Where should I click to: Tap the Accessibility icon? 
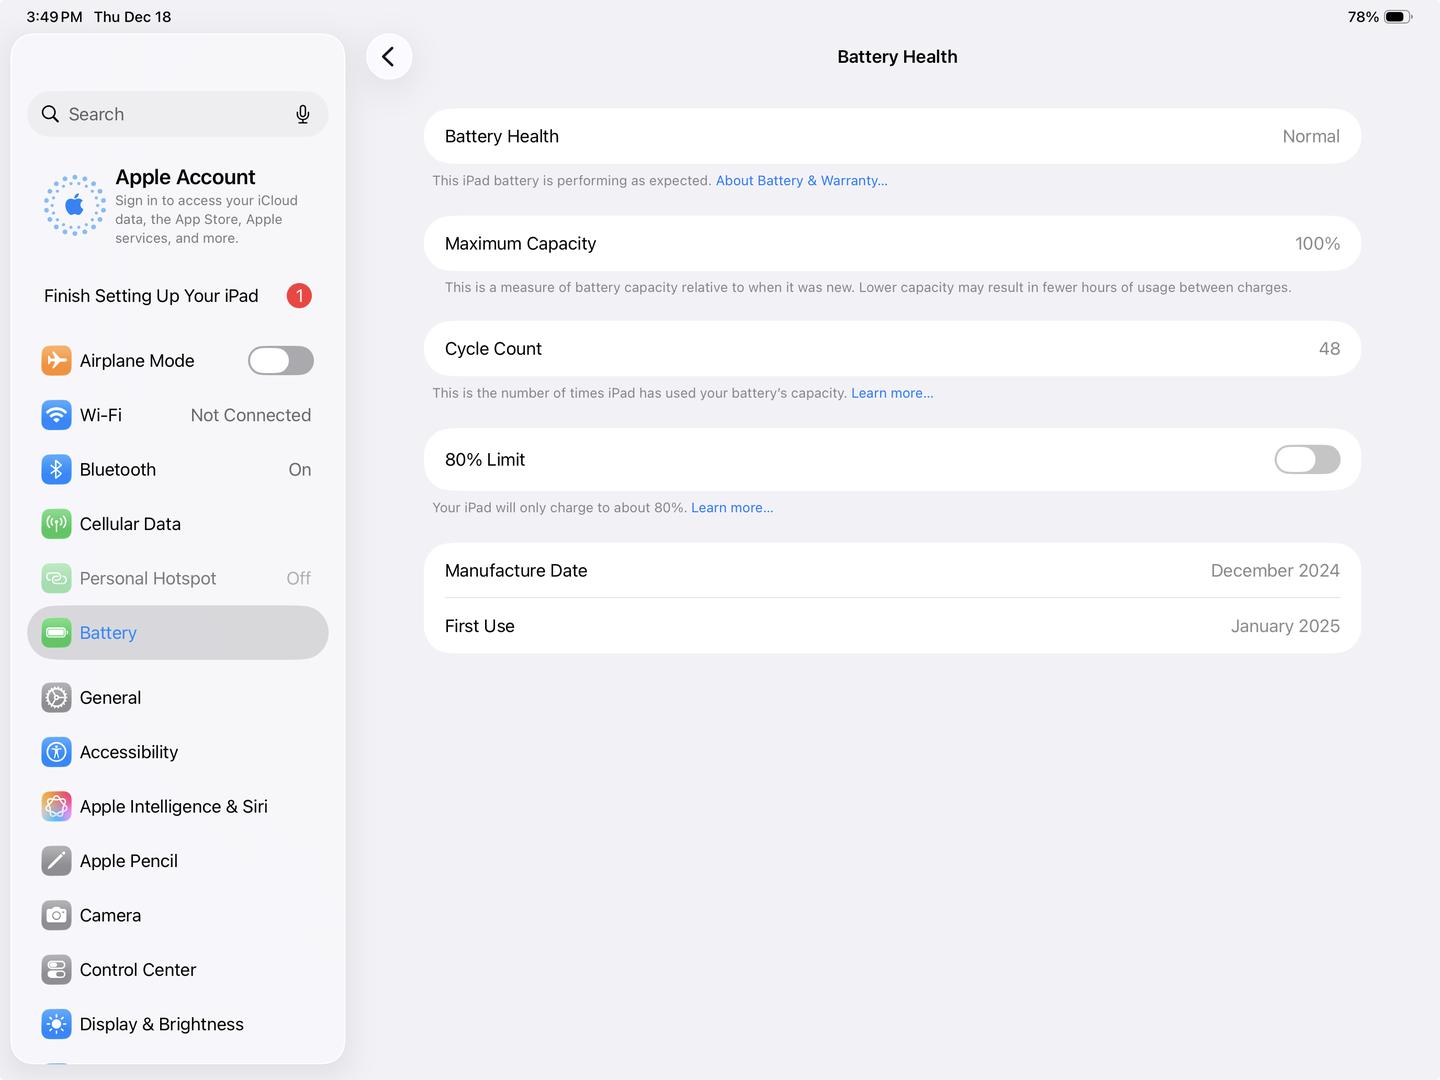(56, 752)
